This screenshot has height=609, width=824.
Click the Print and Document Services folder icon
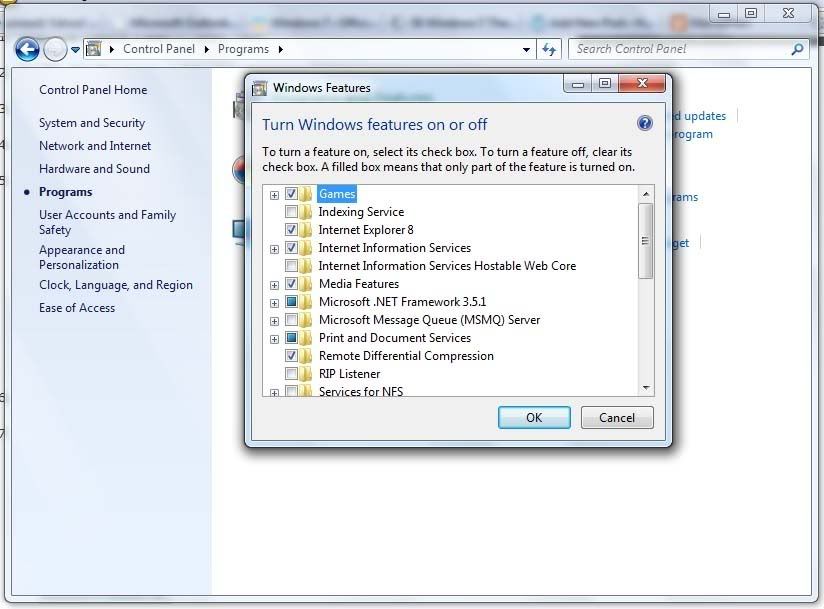[306, 338]
